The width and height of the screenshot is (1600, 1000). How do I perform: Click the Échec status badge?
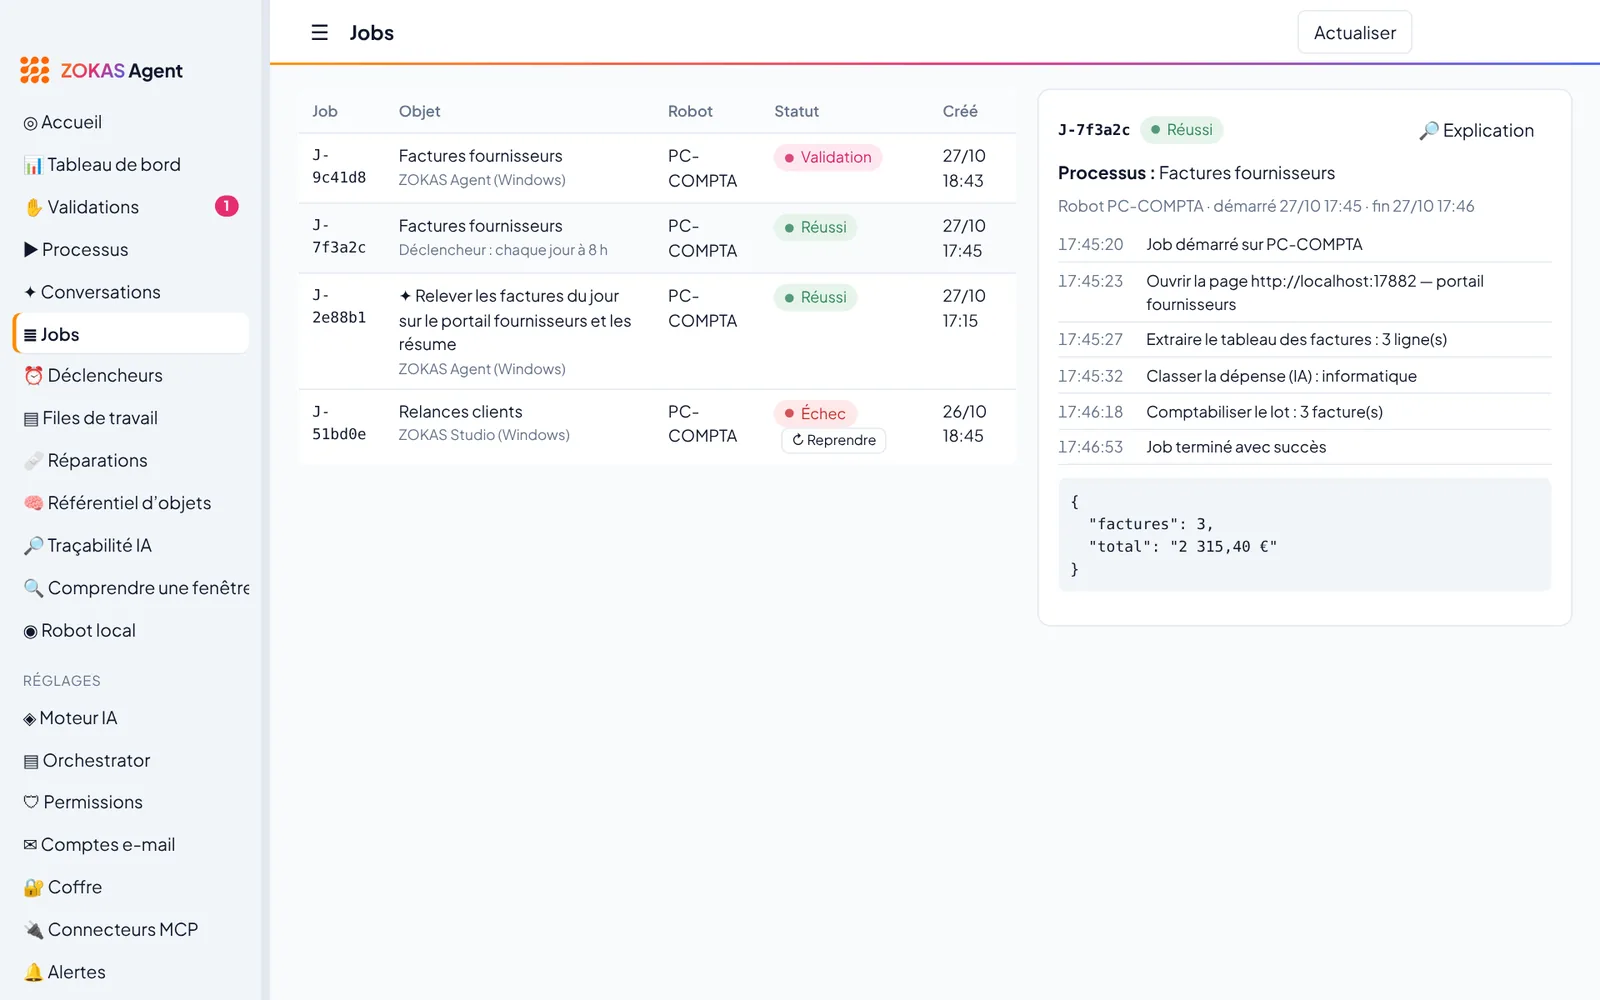815,413
